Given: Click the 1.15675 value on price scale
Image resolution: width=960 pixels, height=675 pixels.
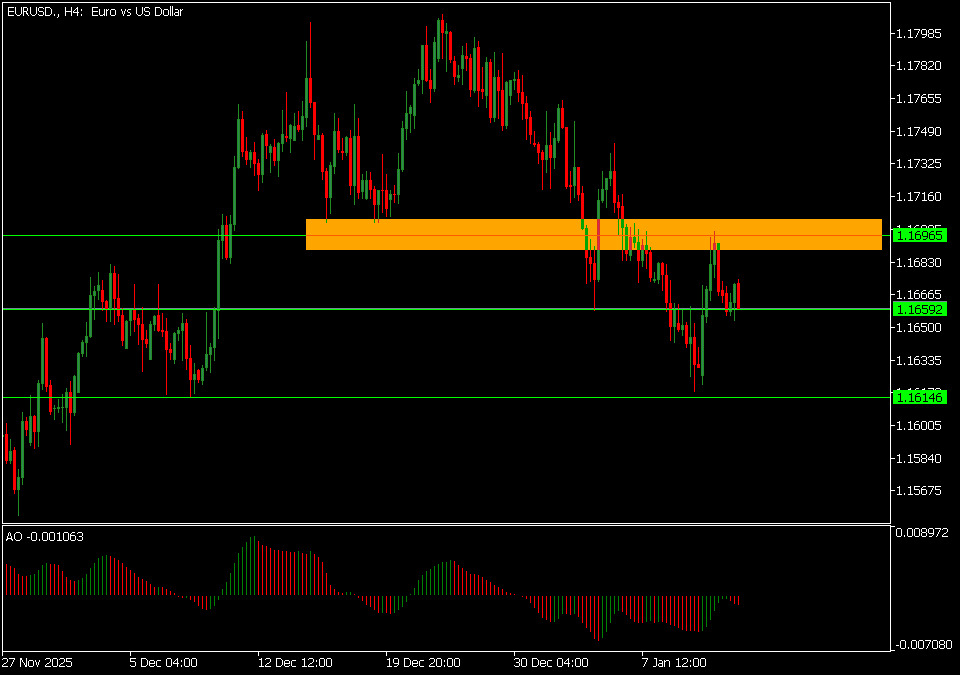Looking at the screenshot, I should tap(919, 491).
